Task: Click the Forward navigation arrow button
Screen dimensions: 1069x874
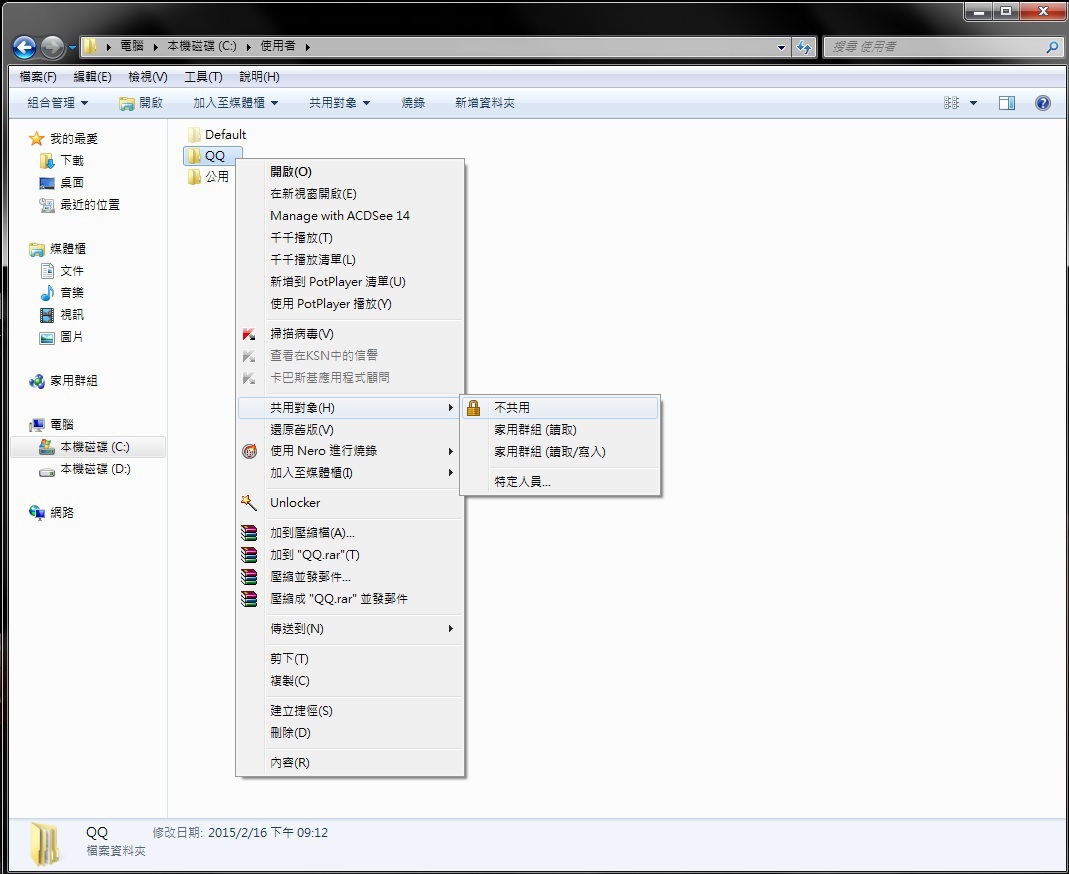Action: pyautogui.click(x=53, y=47)
